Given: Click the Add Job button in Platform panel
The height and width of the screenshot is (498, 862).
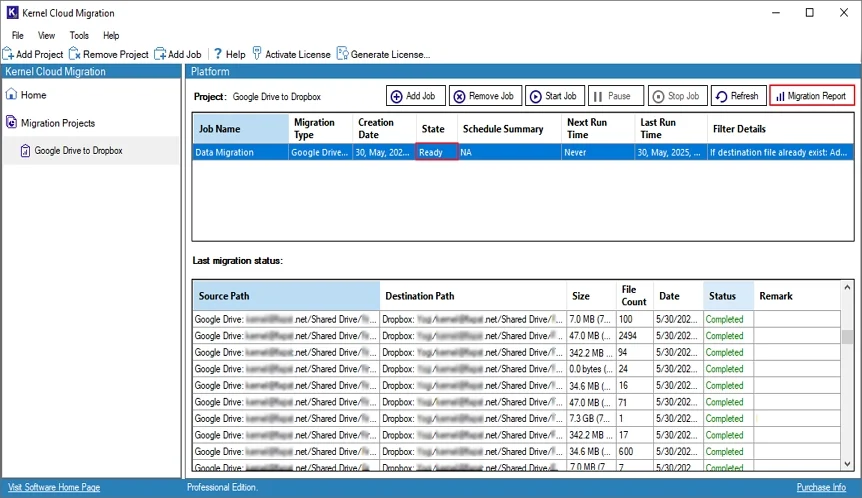Looking at the screenshot, I should [415, 96].
